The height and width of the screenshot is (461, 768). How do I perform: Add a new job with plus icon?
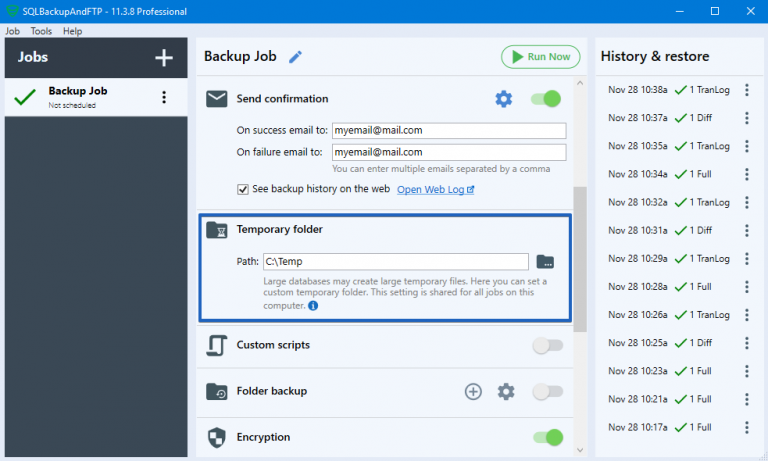pos(164,58)
